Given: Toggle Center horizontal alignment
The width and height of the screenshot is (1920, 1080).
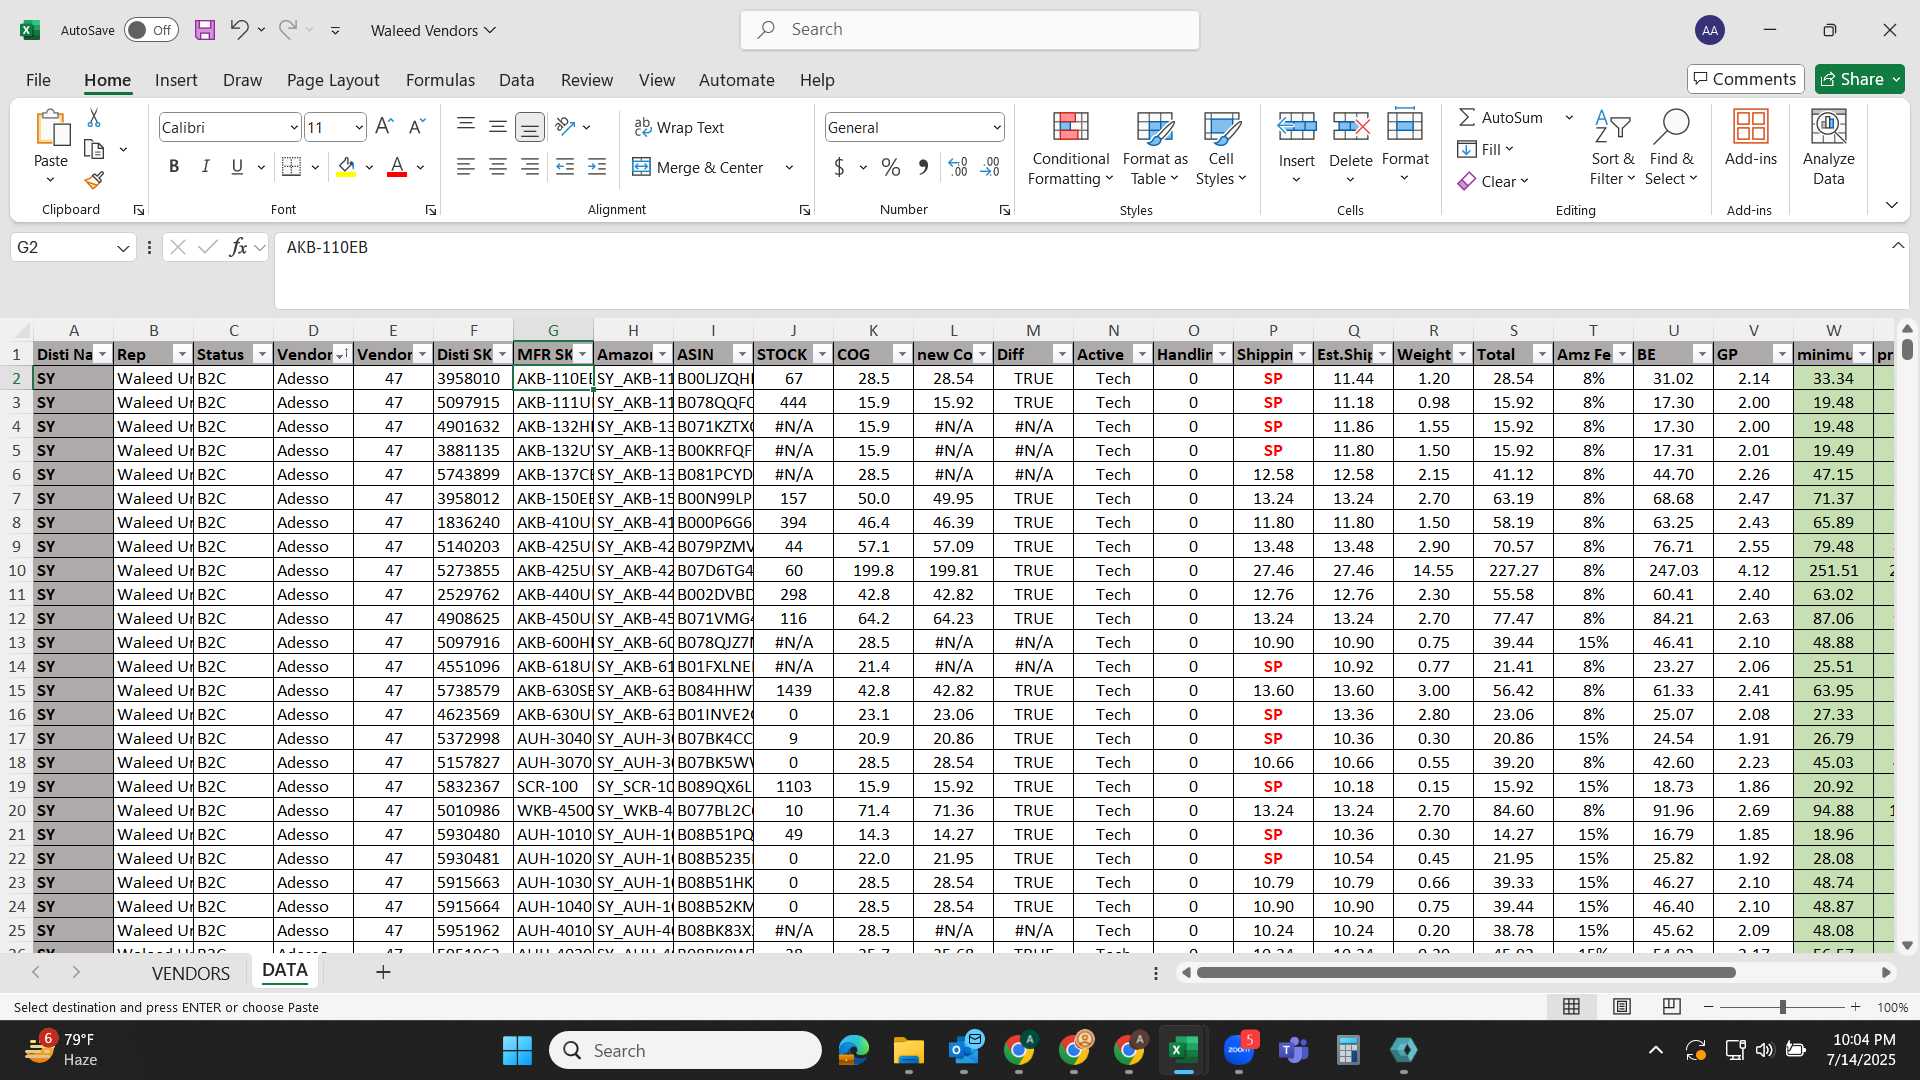Looking at the screenshot, I should [498, 167].
